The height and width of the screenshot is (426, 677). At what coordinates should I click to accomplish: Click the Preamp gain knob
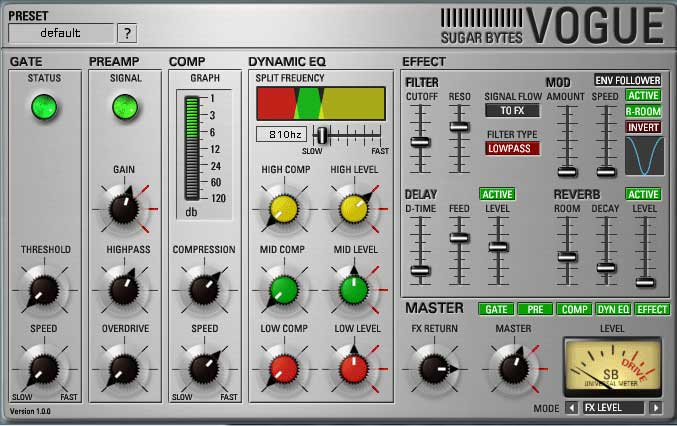(x=123, y=208)
